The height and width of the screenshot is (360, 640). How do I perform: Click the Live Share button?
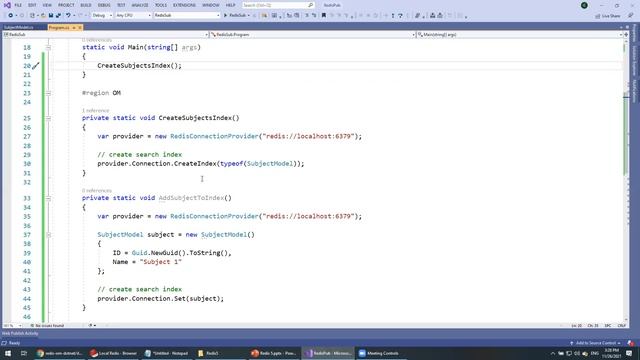coord(607,16)
